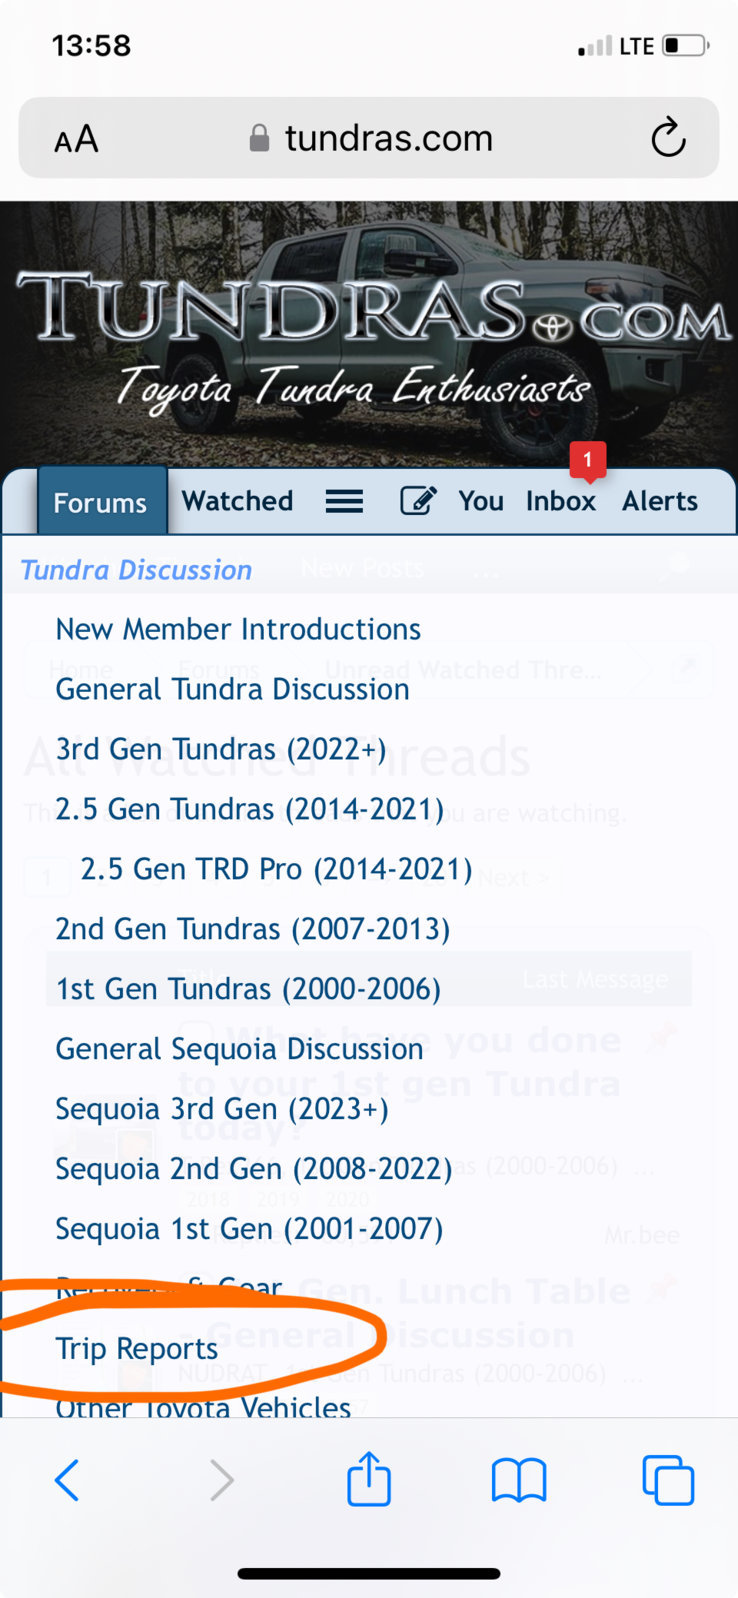
Task: Open 3rd Gen Tundras (2022+) forum
Action: pos(221,749)
